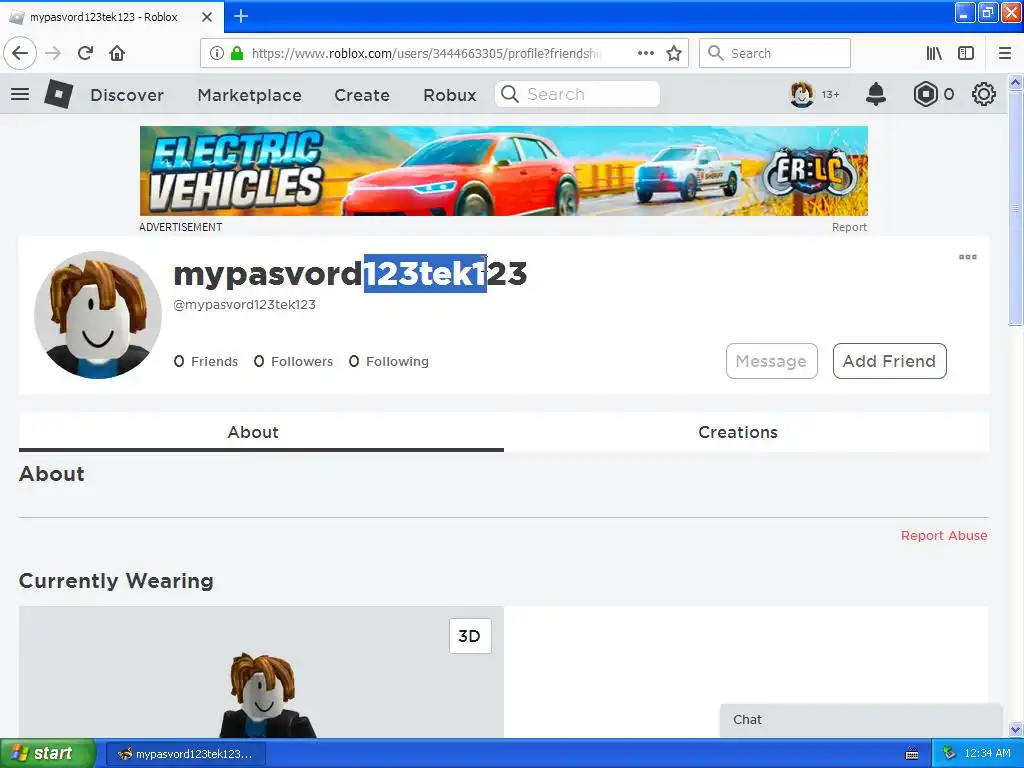Switch to the About tab
The width and height of the screenshot is (1024, 768).
261,432
